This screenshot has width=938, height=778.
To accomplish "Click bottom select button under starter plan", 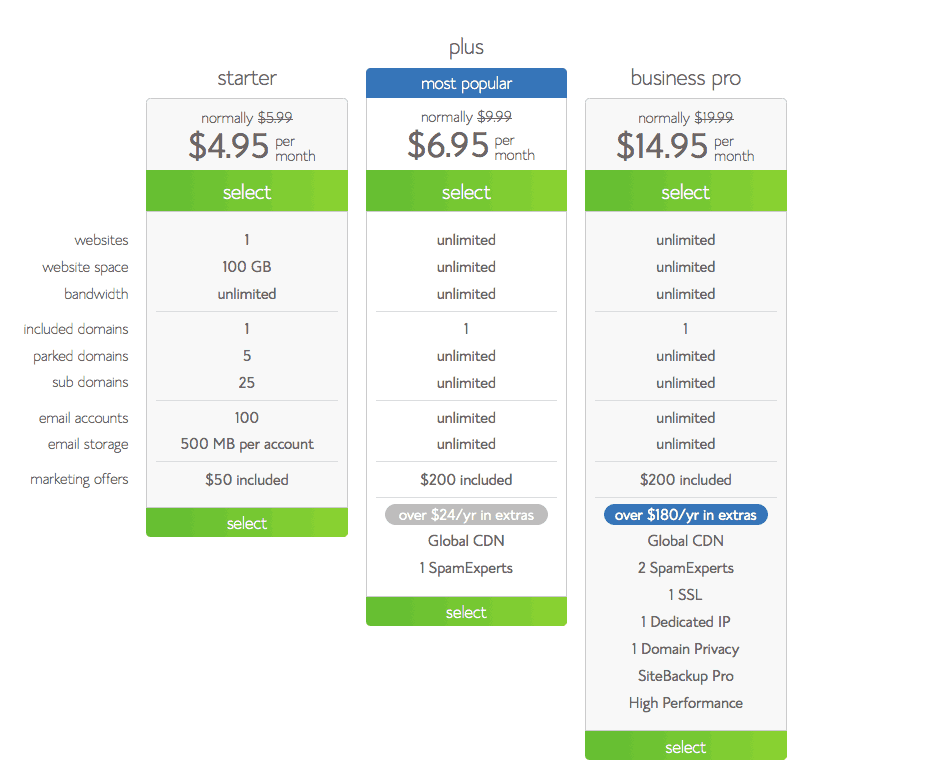I will [246, 523].
